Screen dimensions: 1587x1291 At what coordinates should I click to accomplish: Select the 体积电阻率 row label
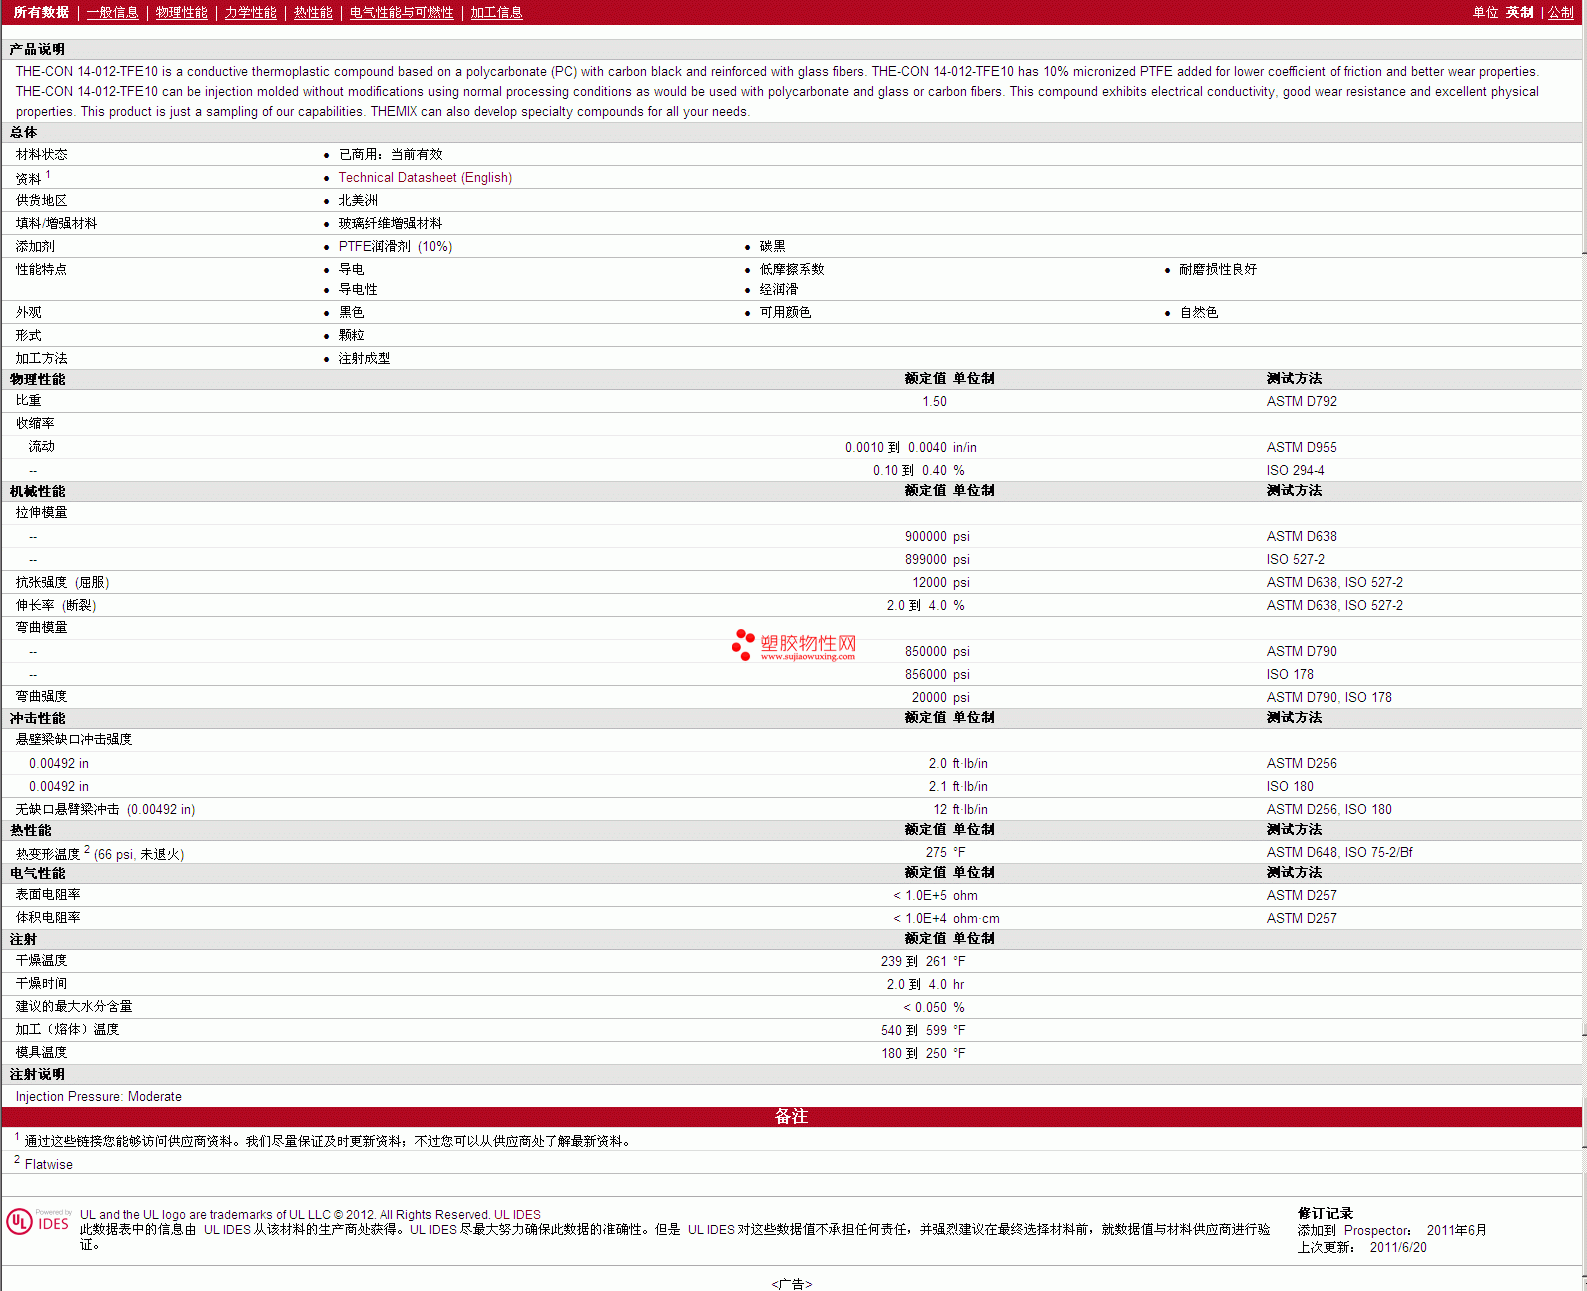(48, 917)
